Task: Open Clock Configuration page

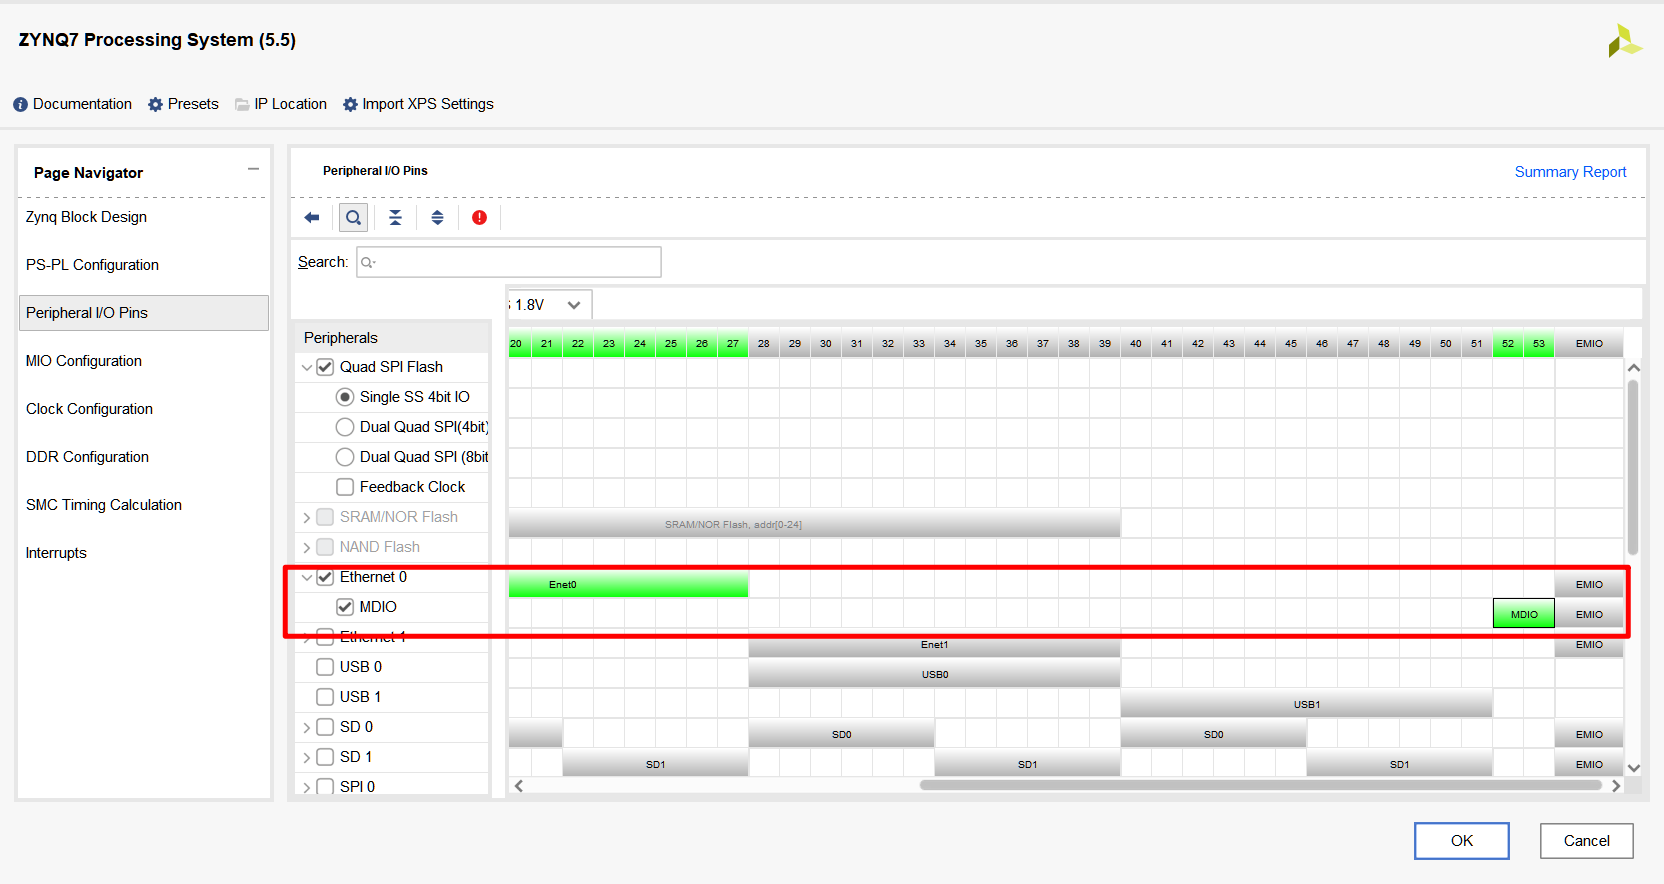Action: [89, 409]
